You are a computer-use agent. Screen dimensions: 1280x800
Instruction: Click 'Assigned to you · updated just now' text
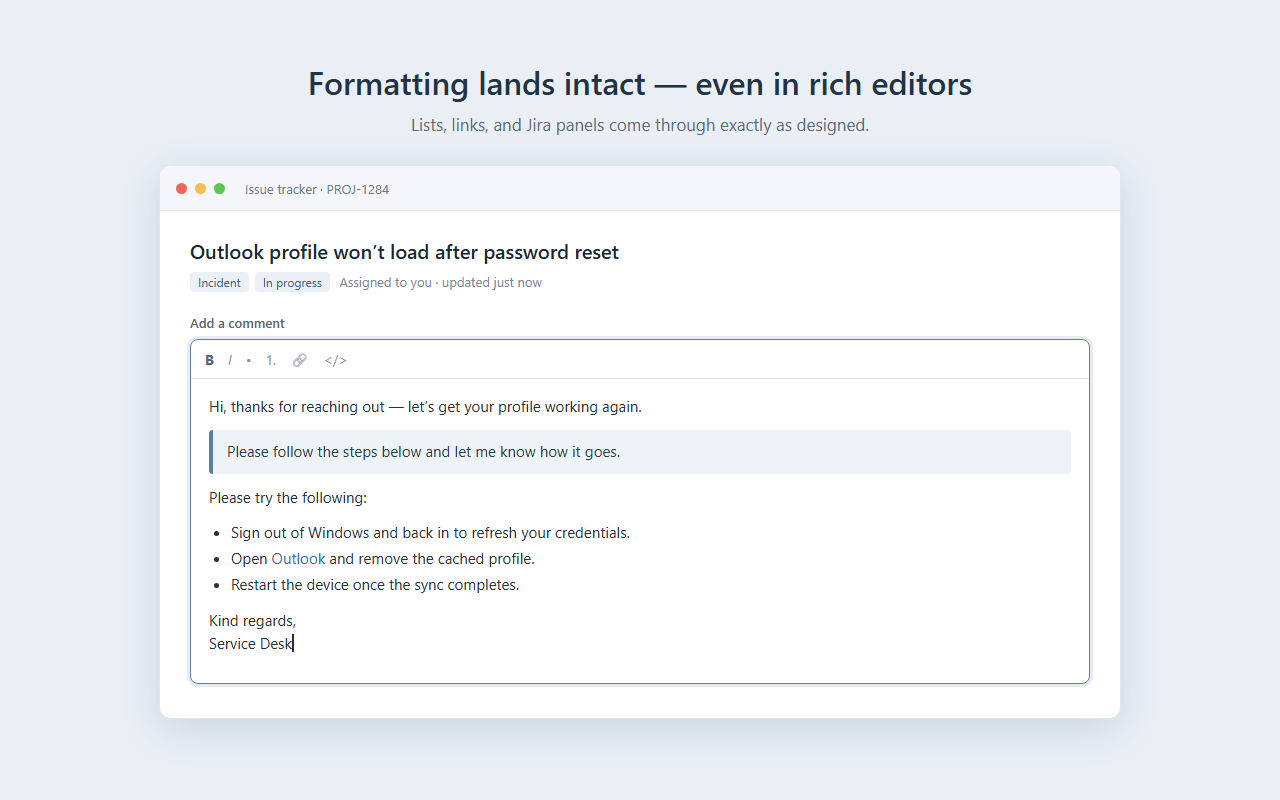coord(440,283)
